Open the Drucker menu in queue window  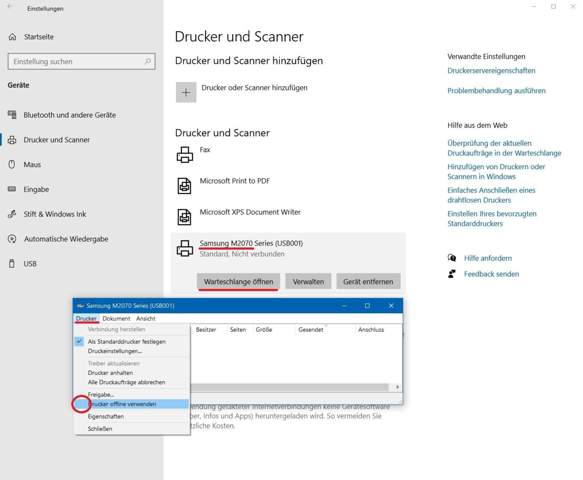tap(86, 319)
